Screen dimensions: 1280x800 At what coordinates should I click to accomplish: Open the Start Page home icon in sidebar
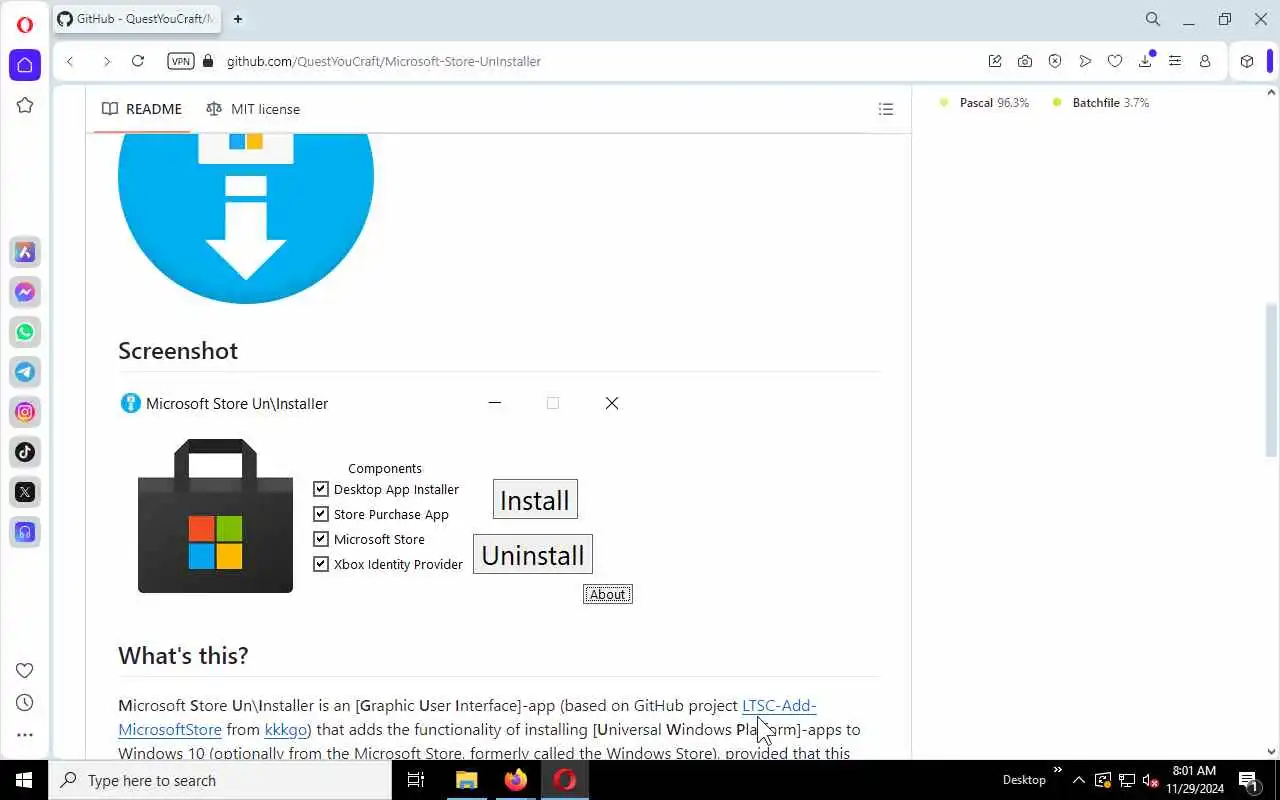pos(25,65)
